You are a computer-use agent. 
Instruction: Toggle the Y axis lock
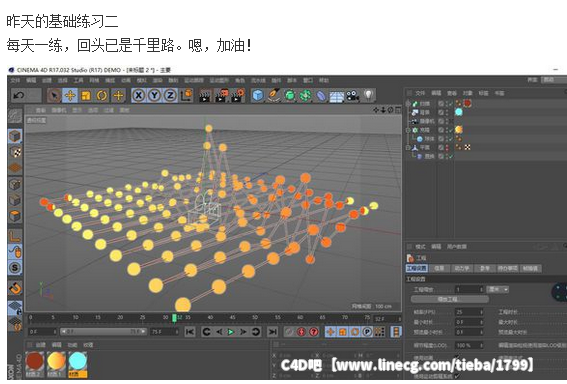tap(154, 96)
